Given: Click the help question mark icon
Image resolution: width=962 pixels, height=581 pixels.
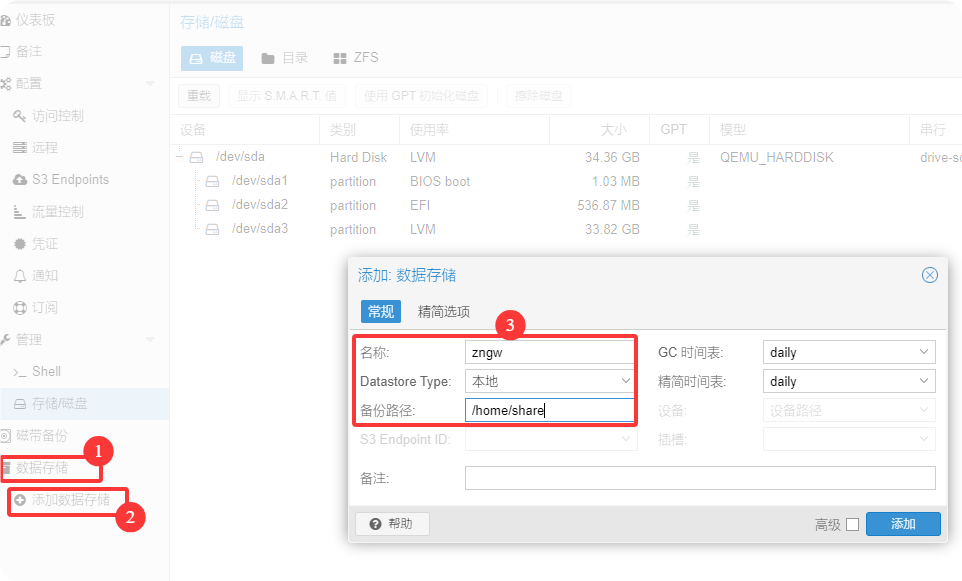Looking at the screenshot, I should click(x=376, y=524).
